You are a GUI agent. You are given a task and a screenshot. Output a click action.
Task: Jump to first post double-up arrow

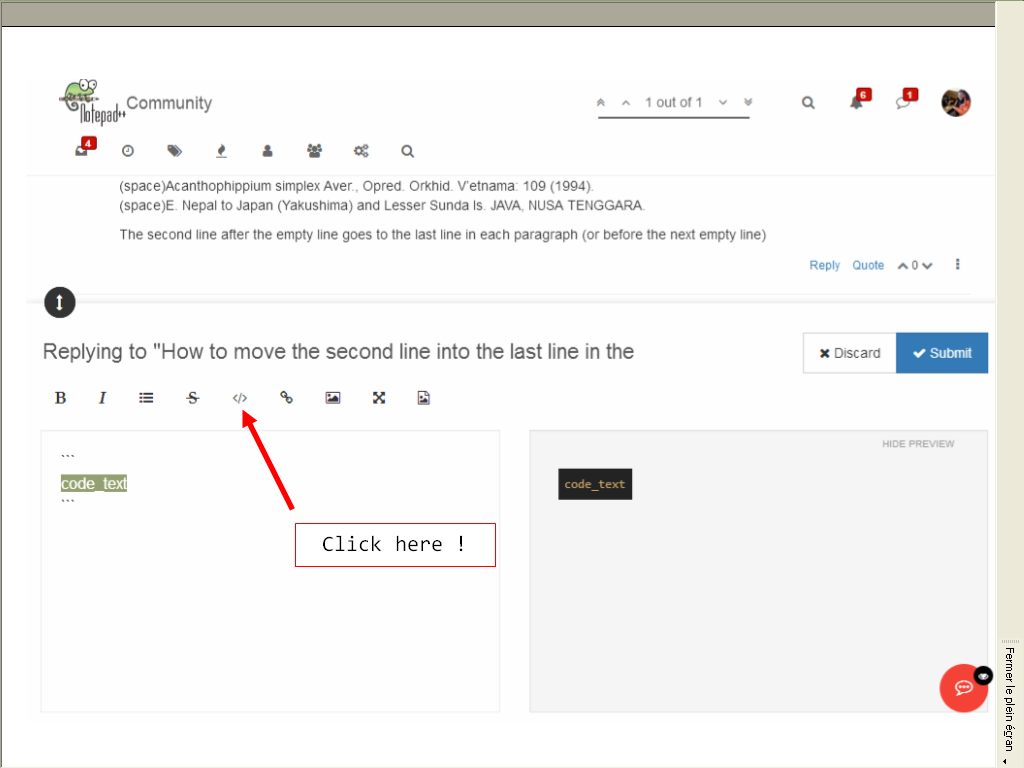pyautogui.click(x=601, y=103)
